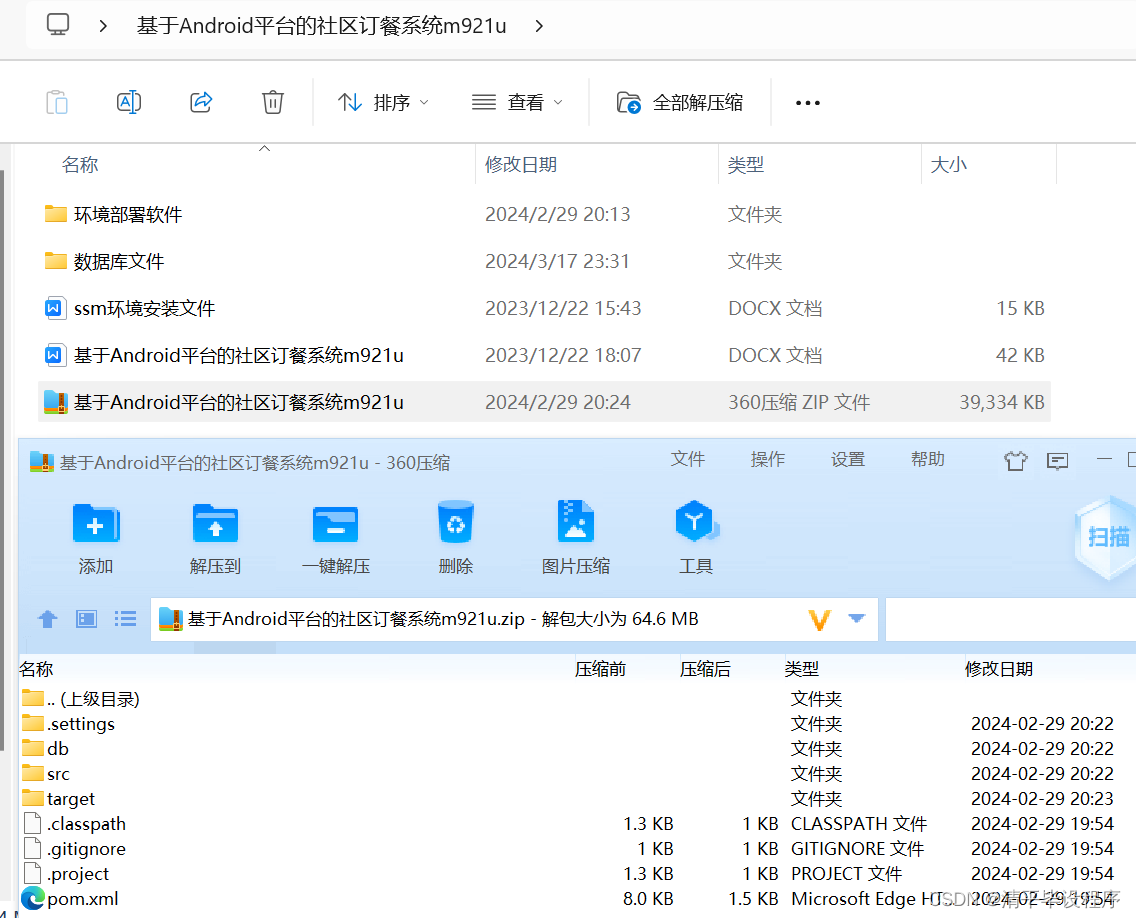Viewport: 1136px width, 918px height.
Task: Click the Delete trash icon in Explorer toolbar
Action: [272, 102]
